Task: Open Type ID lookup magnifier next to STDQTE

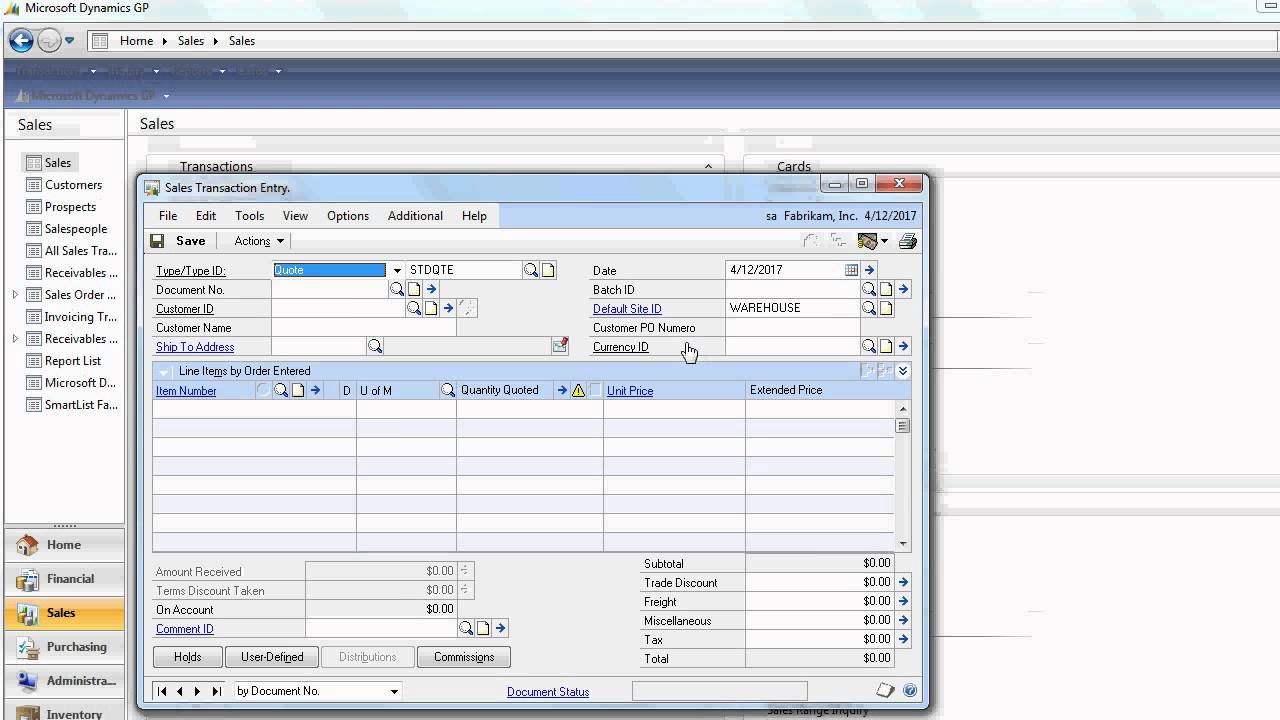Action: 531,270
